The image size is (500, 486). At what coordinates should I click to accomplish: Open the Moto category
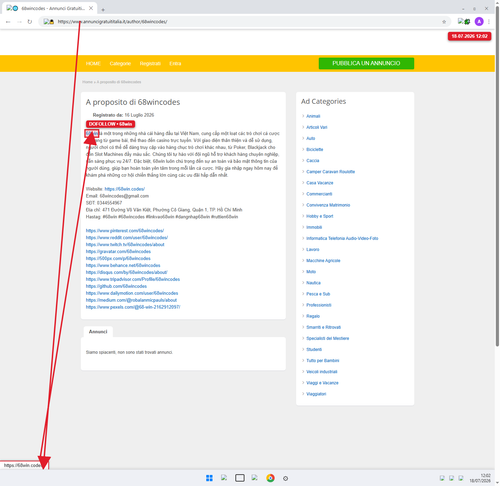(311, 272)
